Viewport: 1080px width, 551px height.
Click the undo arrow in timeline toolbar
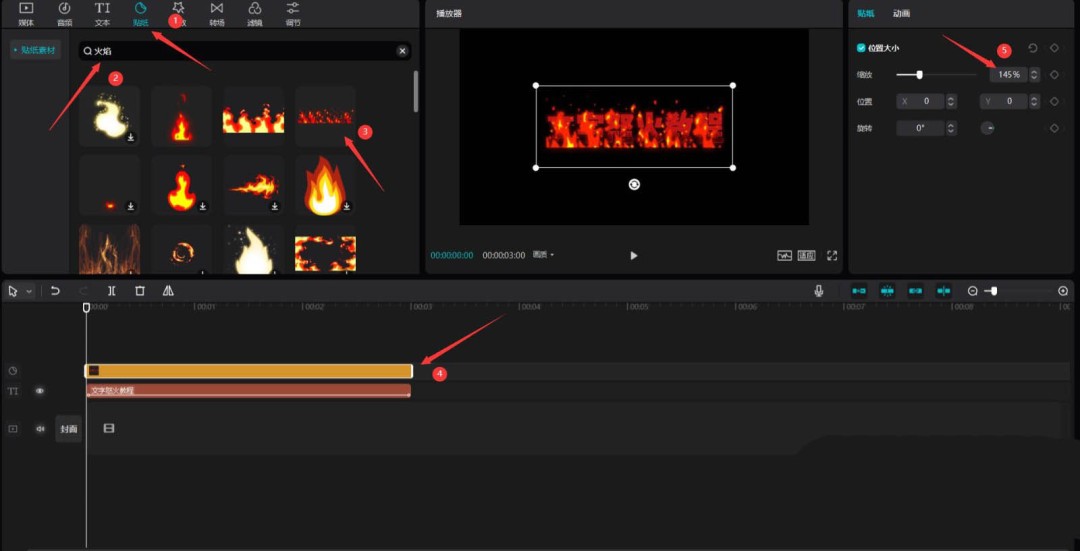pos(55,291)
